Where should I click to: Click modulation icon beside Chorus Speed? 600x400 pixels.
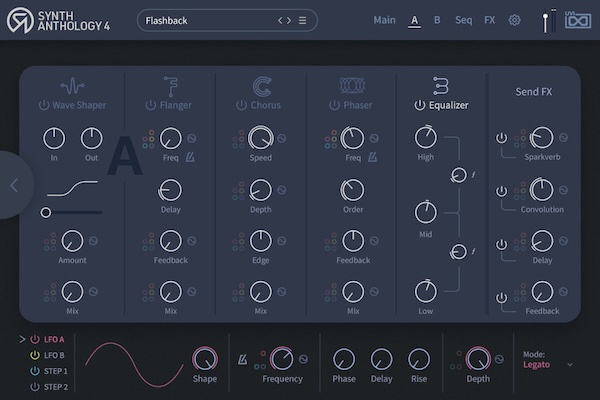[x=282, y=138]
